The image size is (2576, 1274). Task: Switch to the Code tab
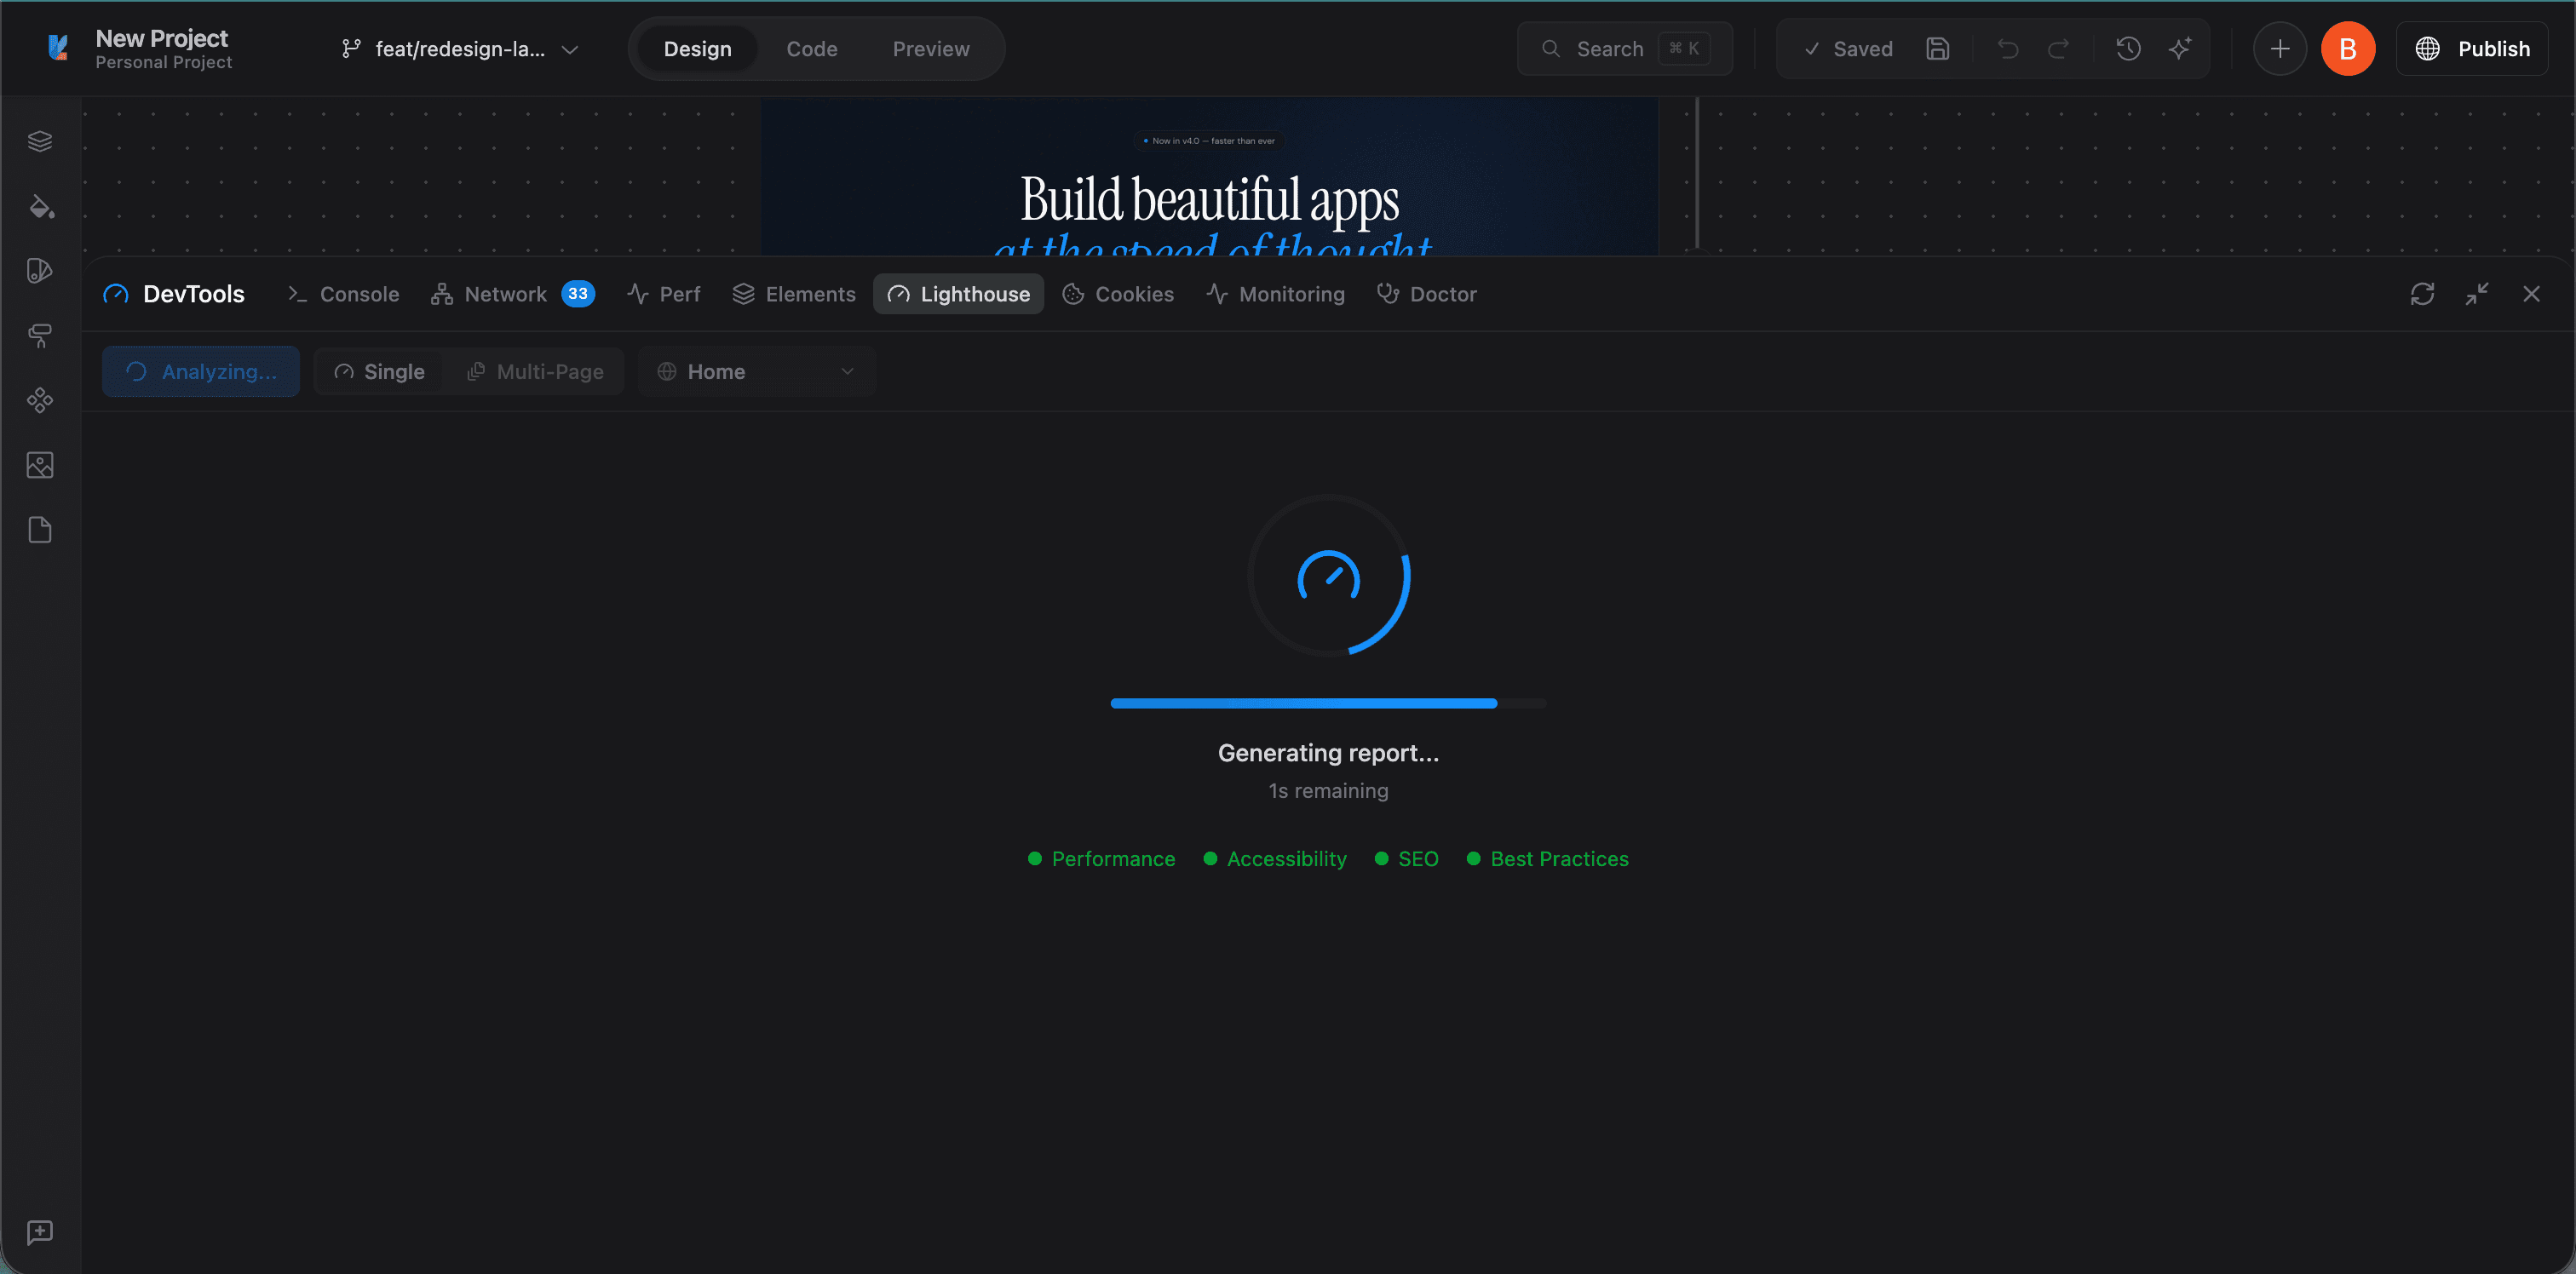click(812, 48)
